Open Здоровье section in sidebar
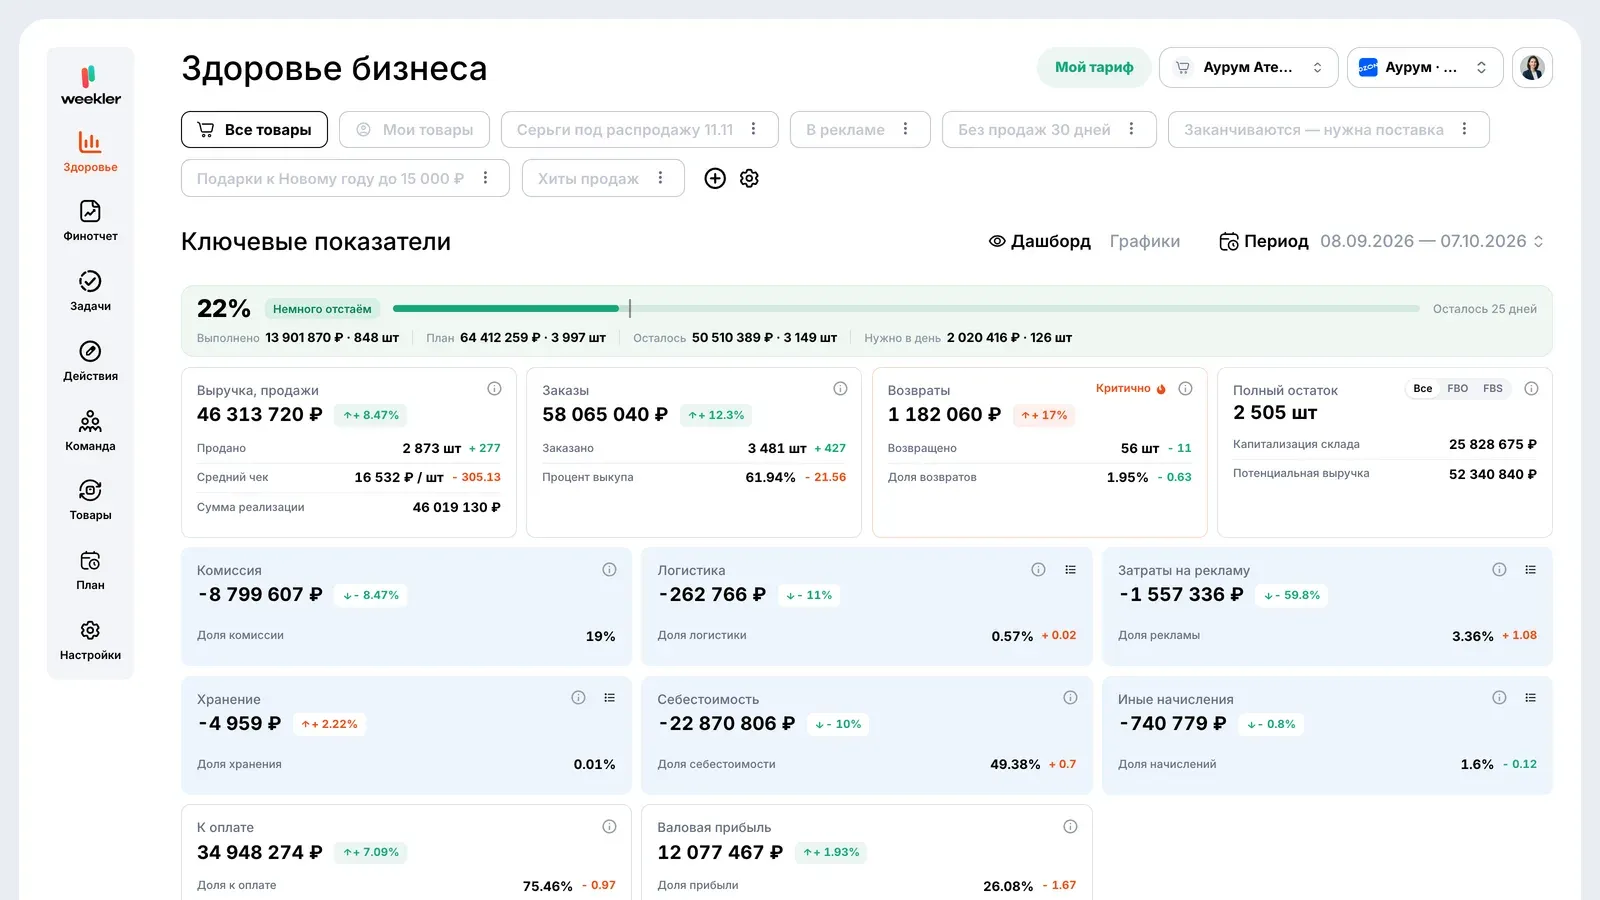This screenshot has width=1600, height=900. (90, 152)
